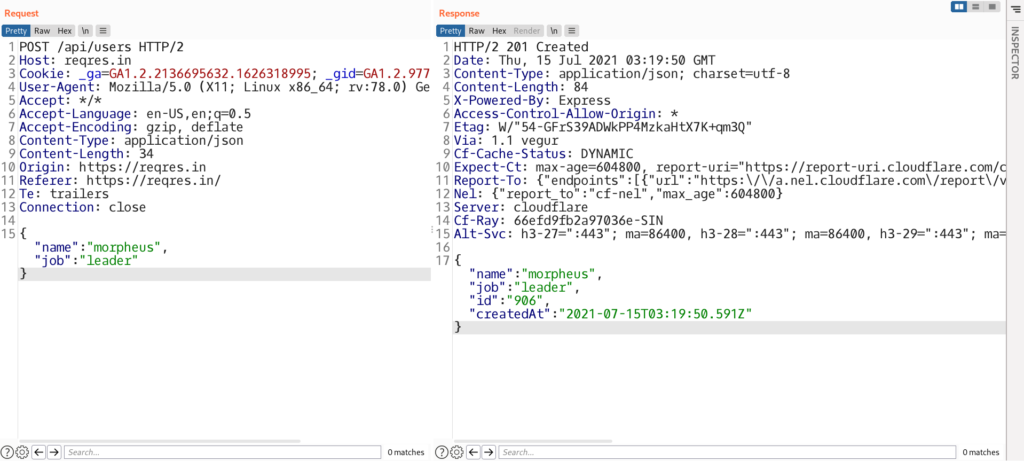Click the 'Accept-Encoding: gzip, deflate' line

coord(131,127)
